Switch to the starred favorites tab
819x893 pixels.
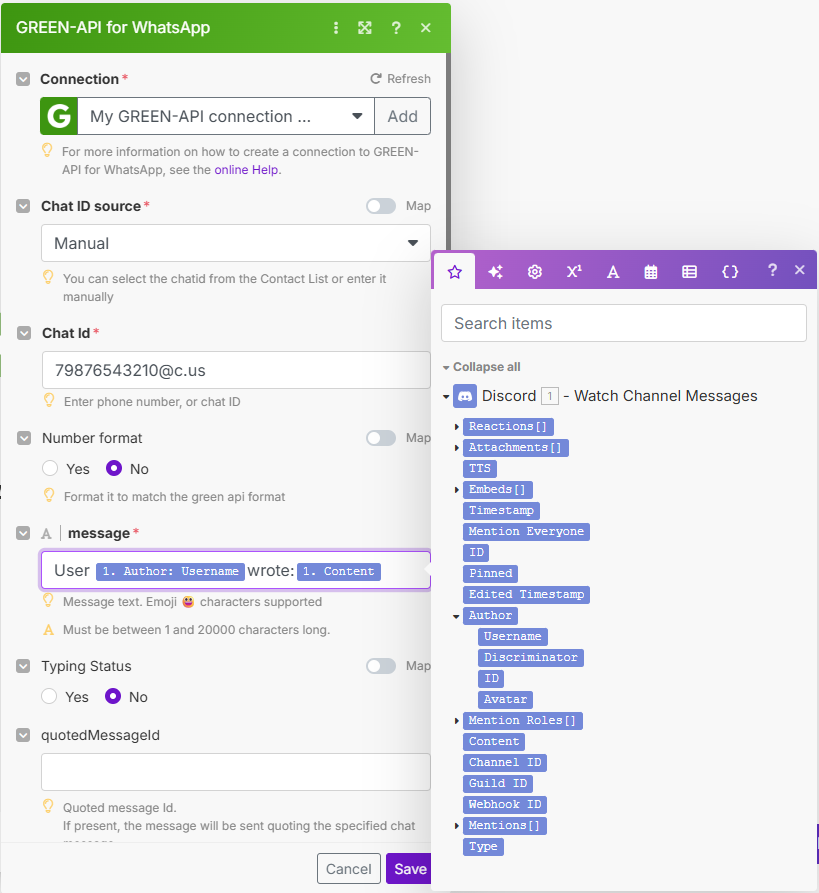[x=455, y=271]
